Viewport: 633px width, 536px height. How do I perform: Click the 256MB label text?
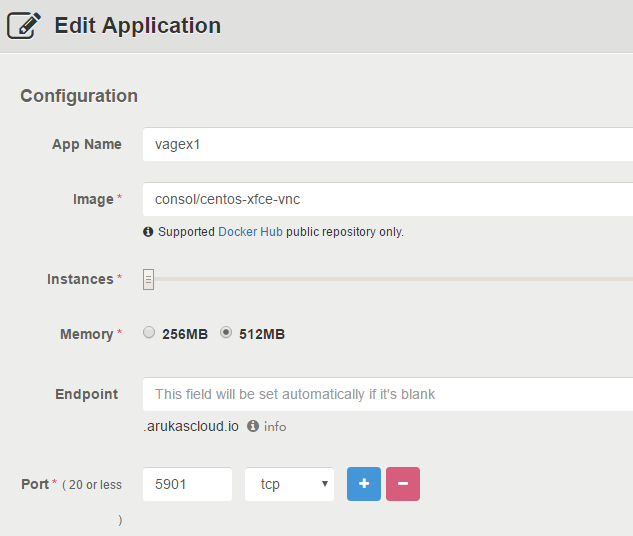185,334
